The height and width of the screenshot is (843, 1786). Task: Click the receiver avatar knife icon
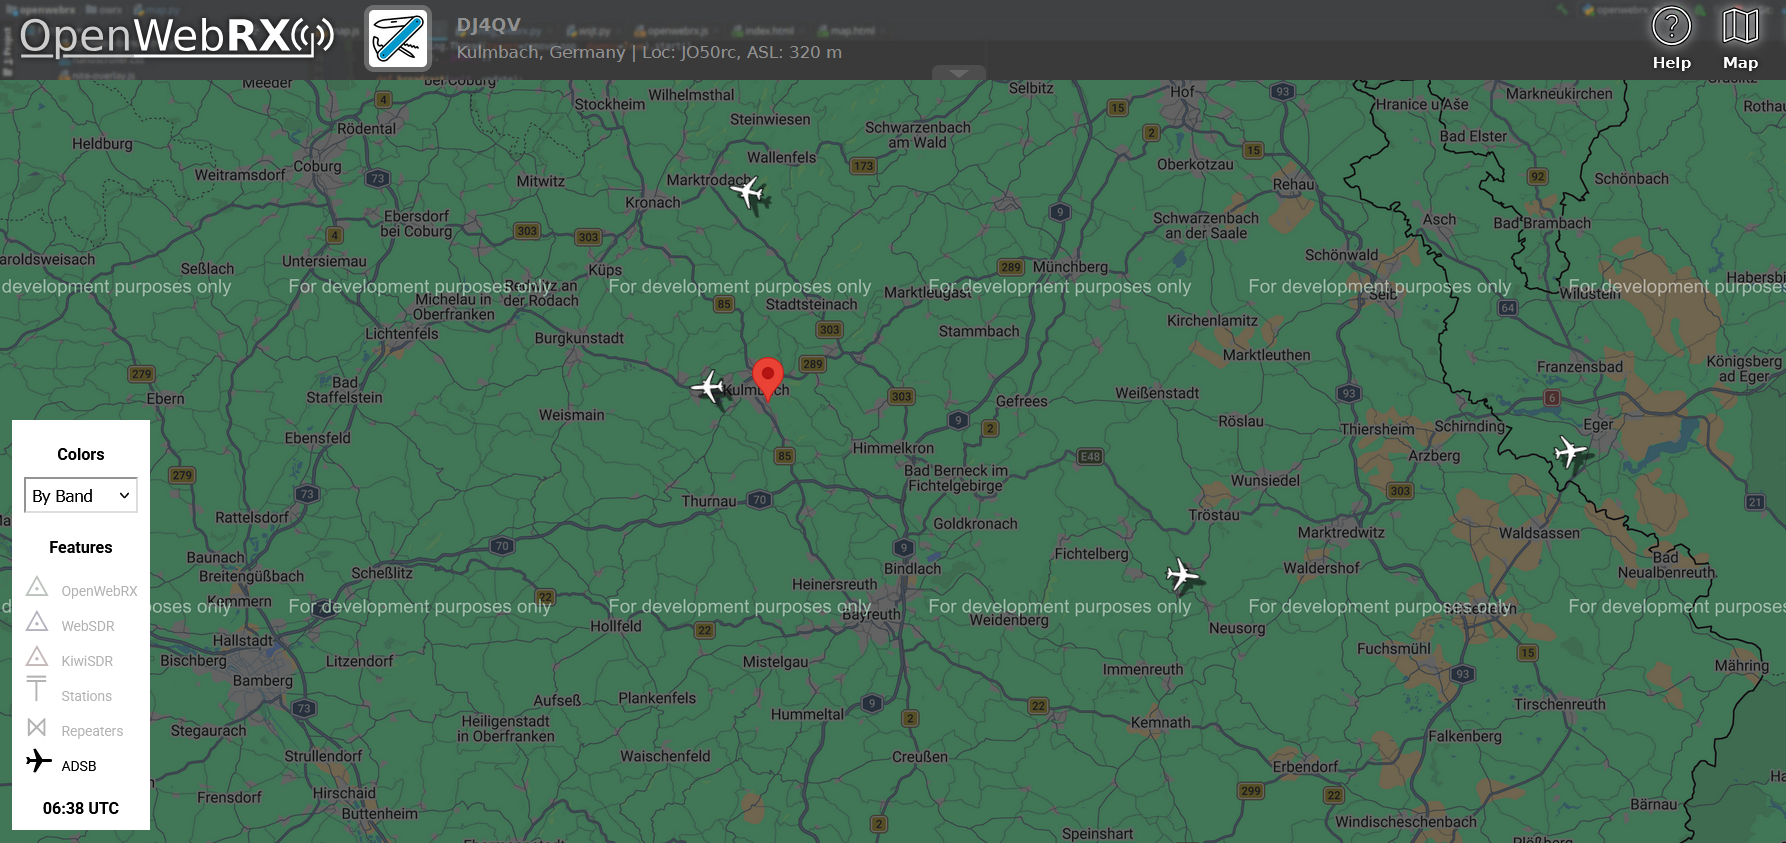(x=398, y=38)
